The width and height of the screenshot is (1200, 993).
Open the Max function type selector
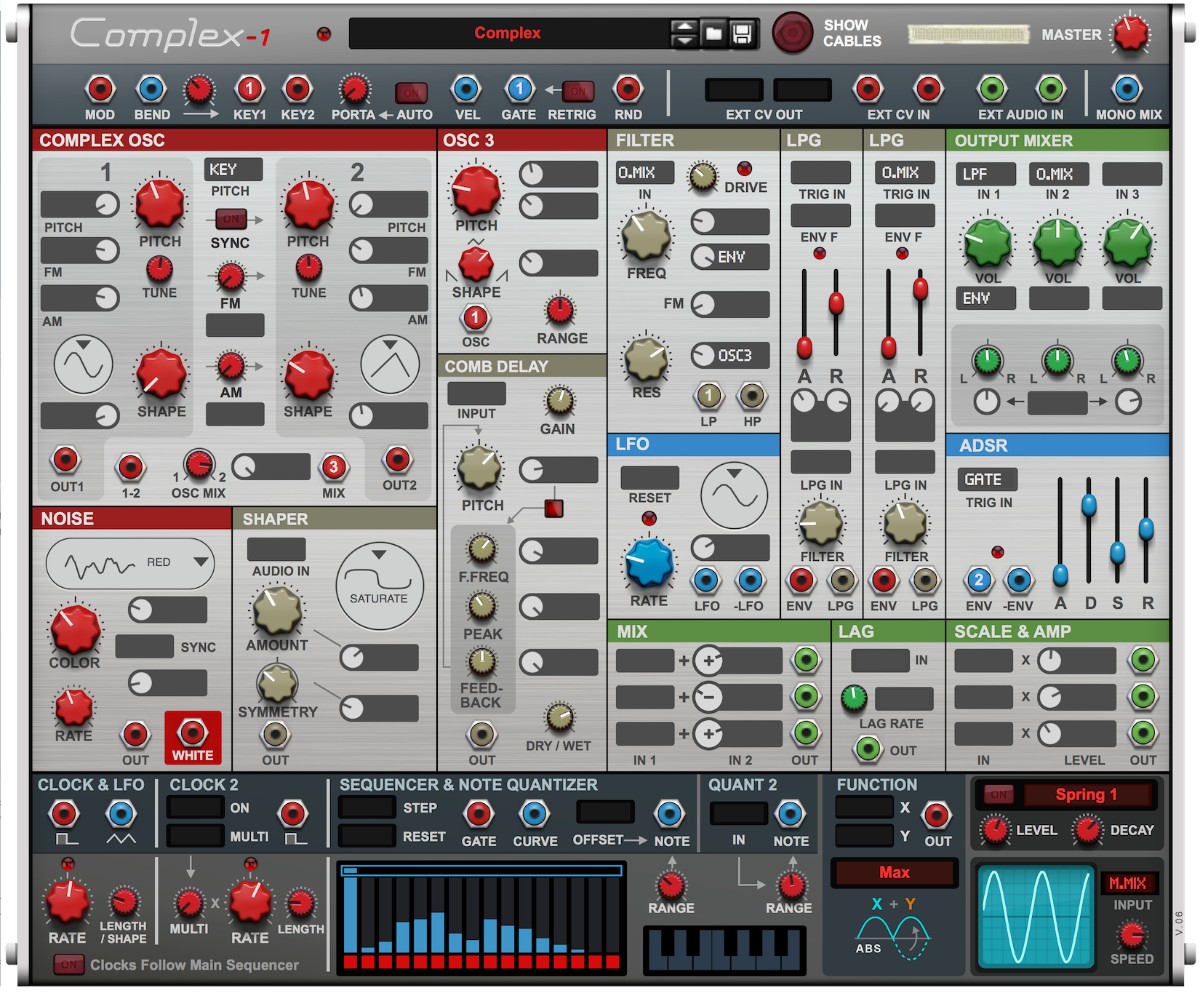pos(893,873)
